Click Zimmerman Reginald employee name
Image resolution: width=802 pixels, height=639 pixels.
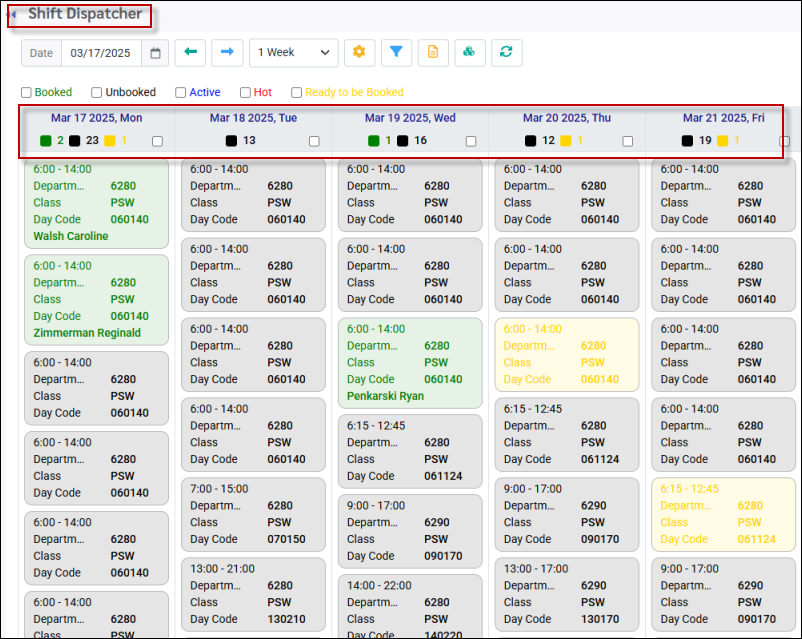(87, 333)
